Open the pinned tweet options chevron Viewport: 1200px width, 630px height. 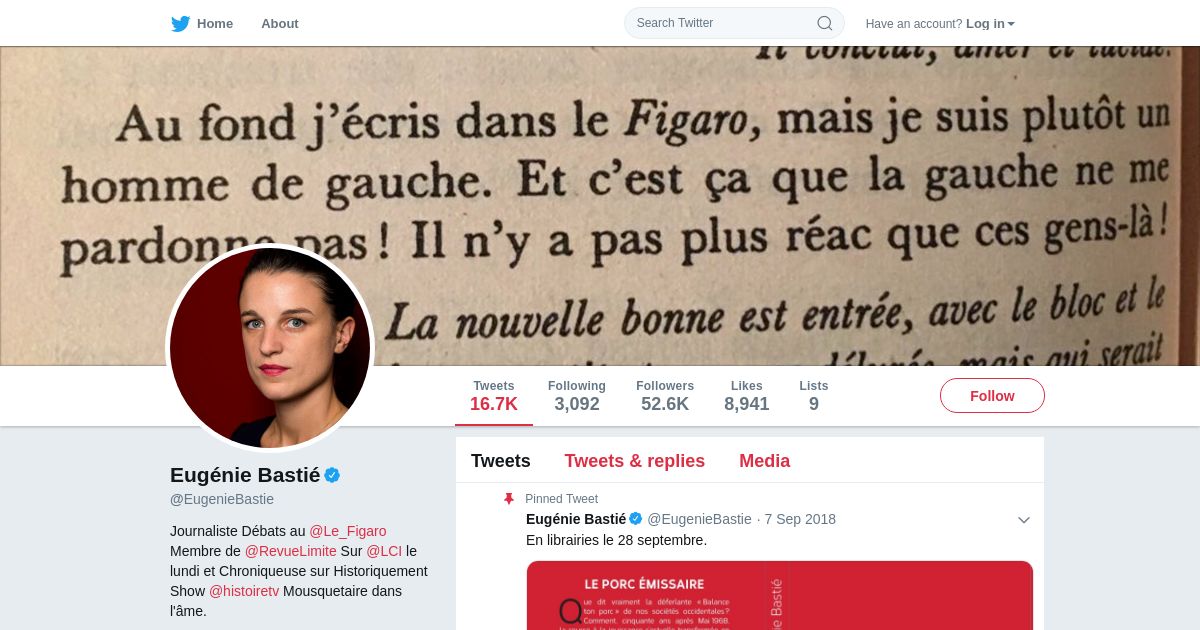click(x=1024, y=520)
